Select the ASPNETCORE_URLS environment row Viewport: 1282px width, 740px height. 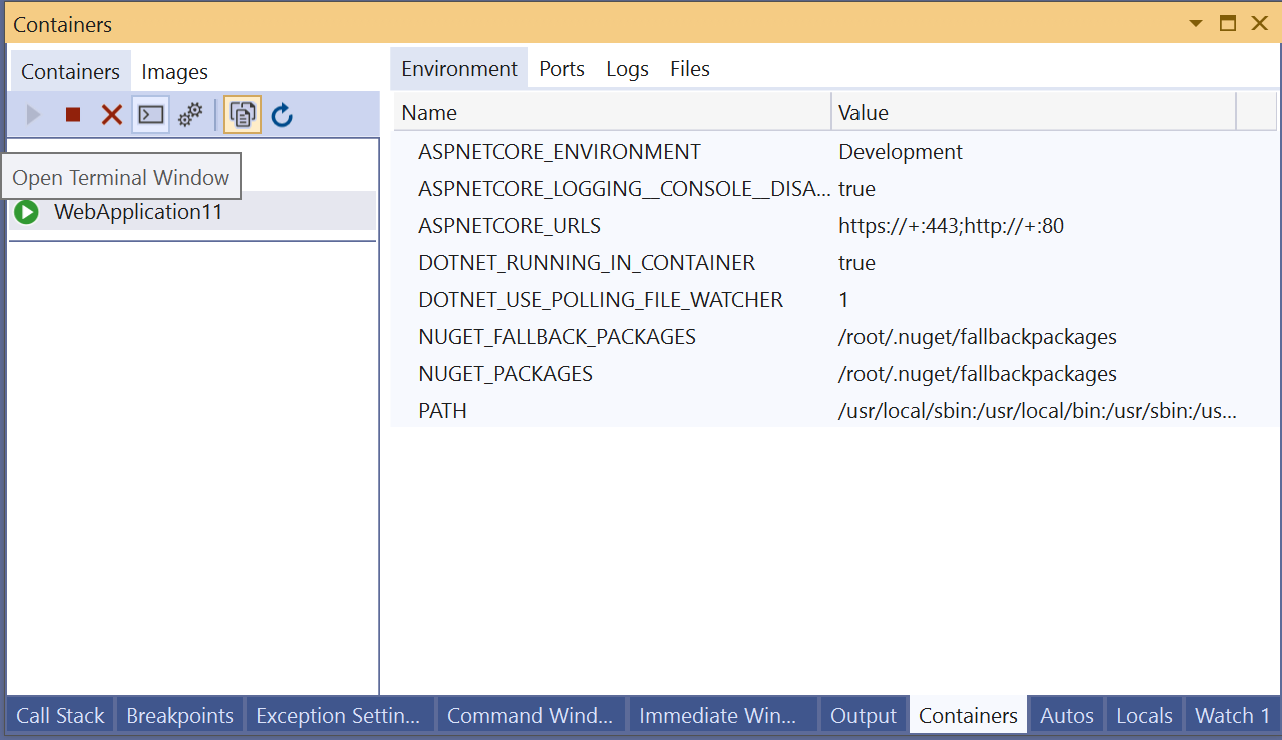pyautogui.click(x=509, y=225)
